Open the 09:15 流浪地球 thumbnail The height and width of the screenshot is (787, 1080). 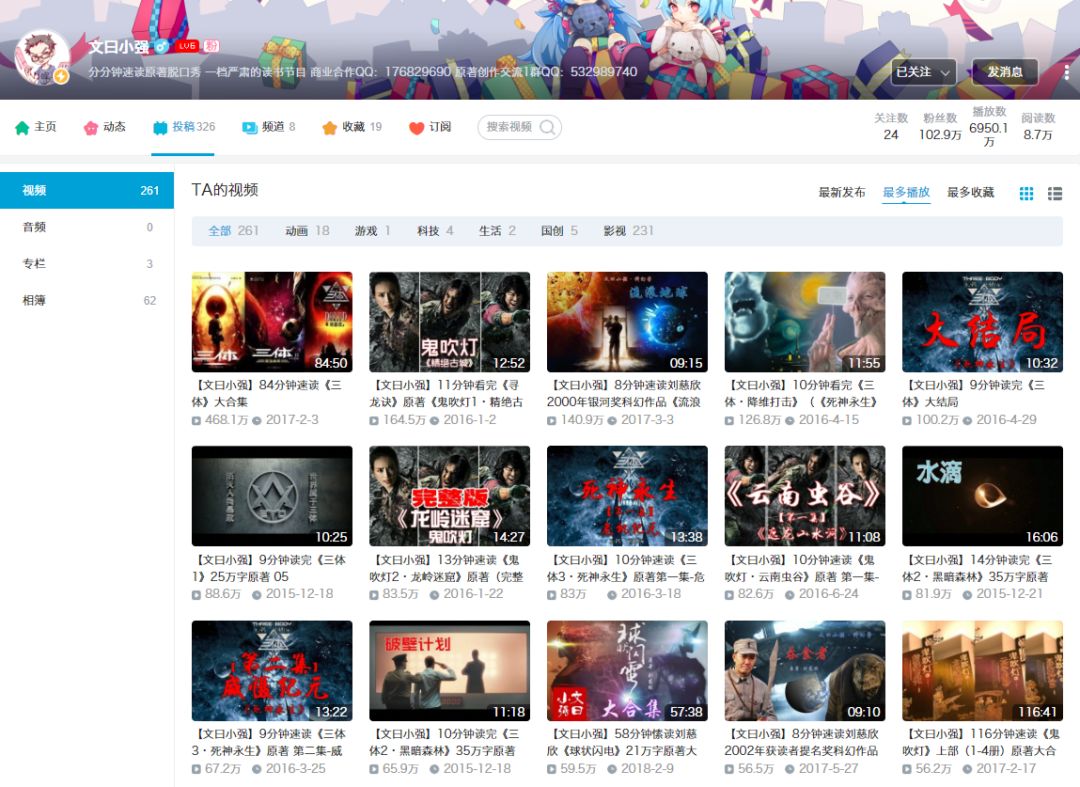pos(627,322)
